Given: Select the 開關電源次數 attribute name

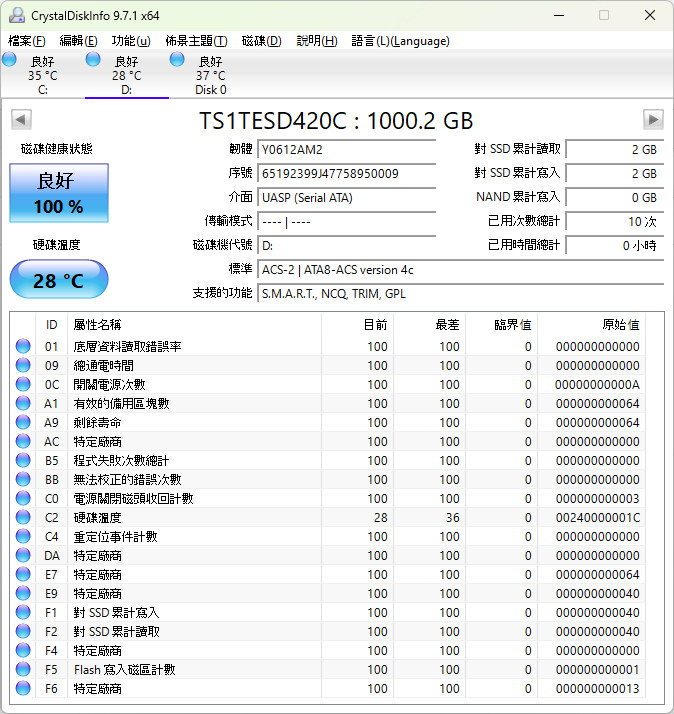Looking at the screenshot, I should tap(109, 385).
